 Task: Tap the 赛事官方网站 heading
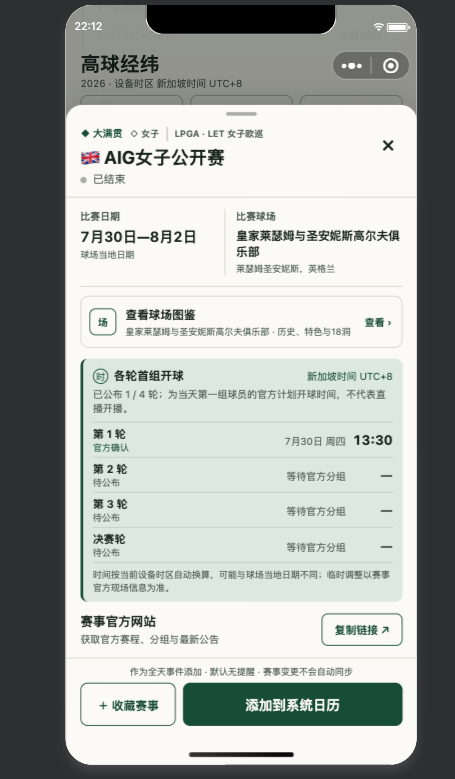118,622
